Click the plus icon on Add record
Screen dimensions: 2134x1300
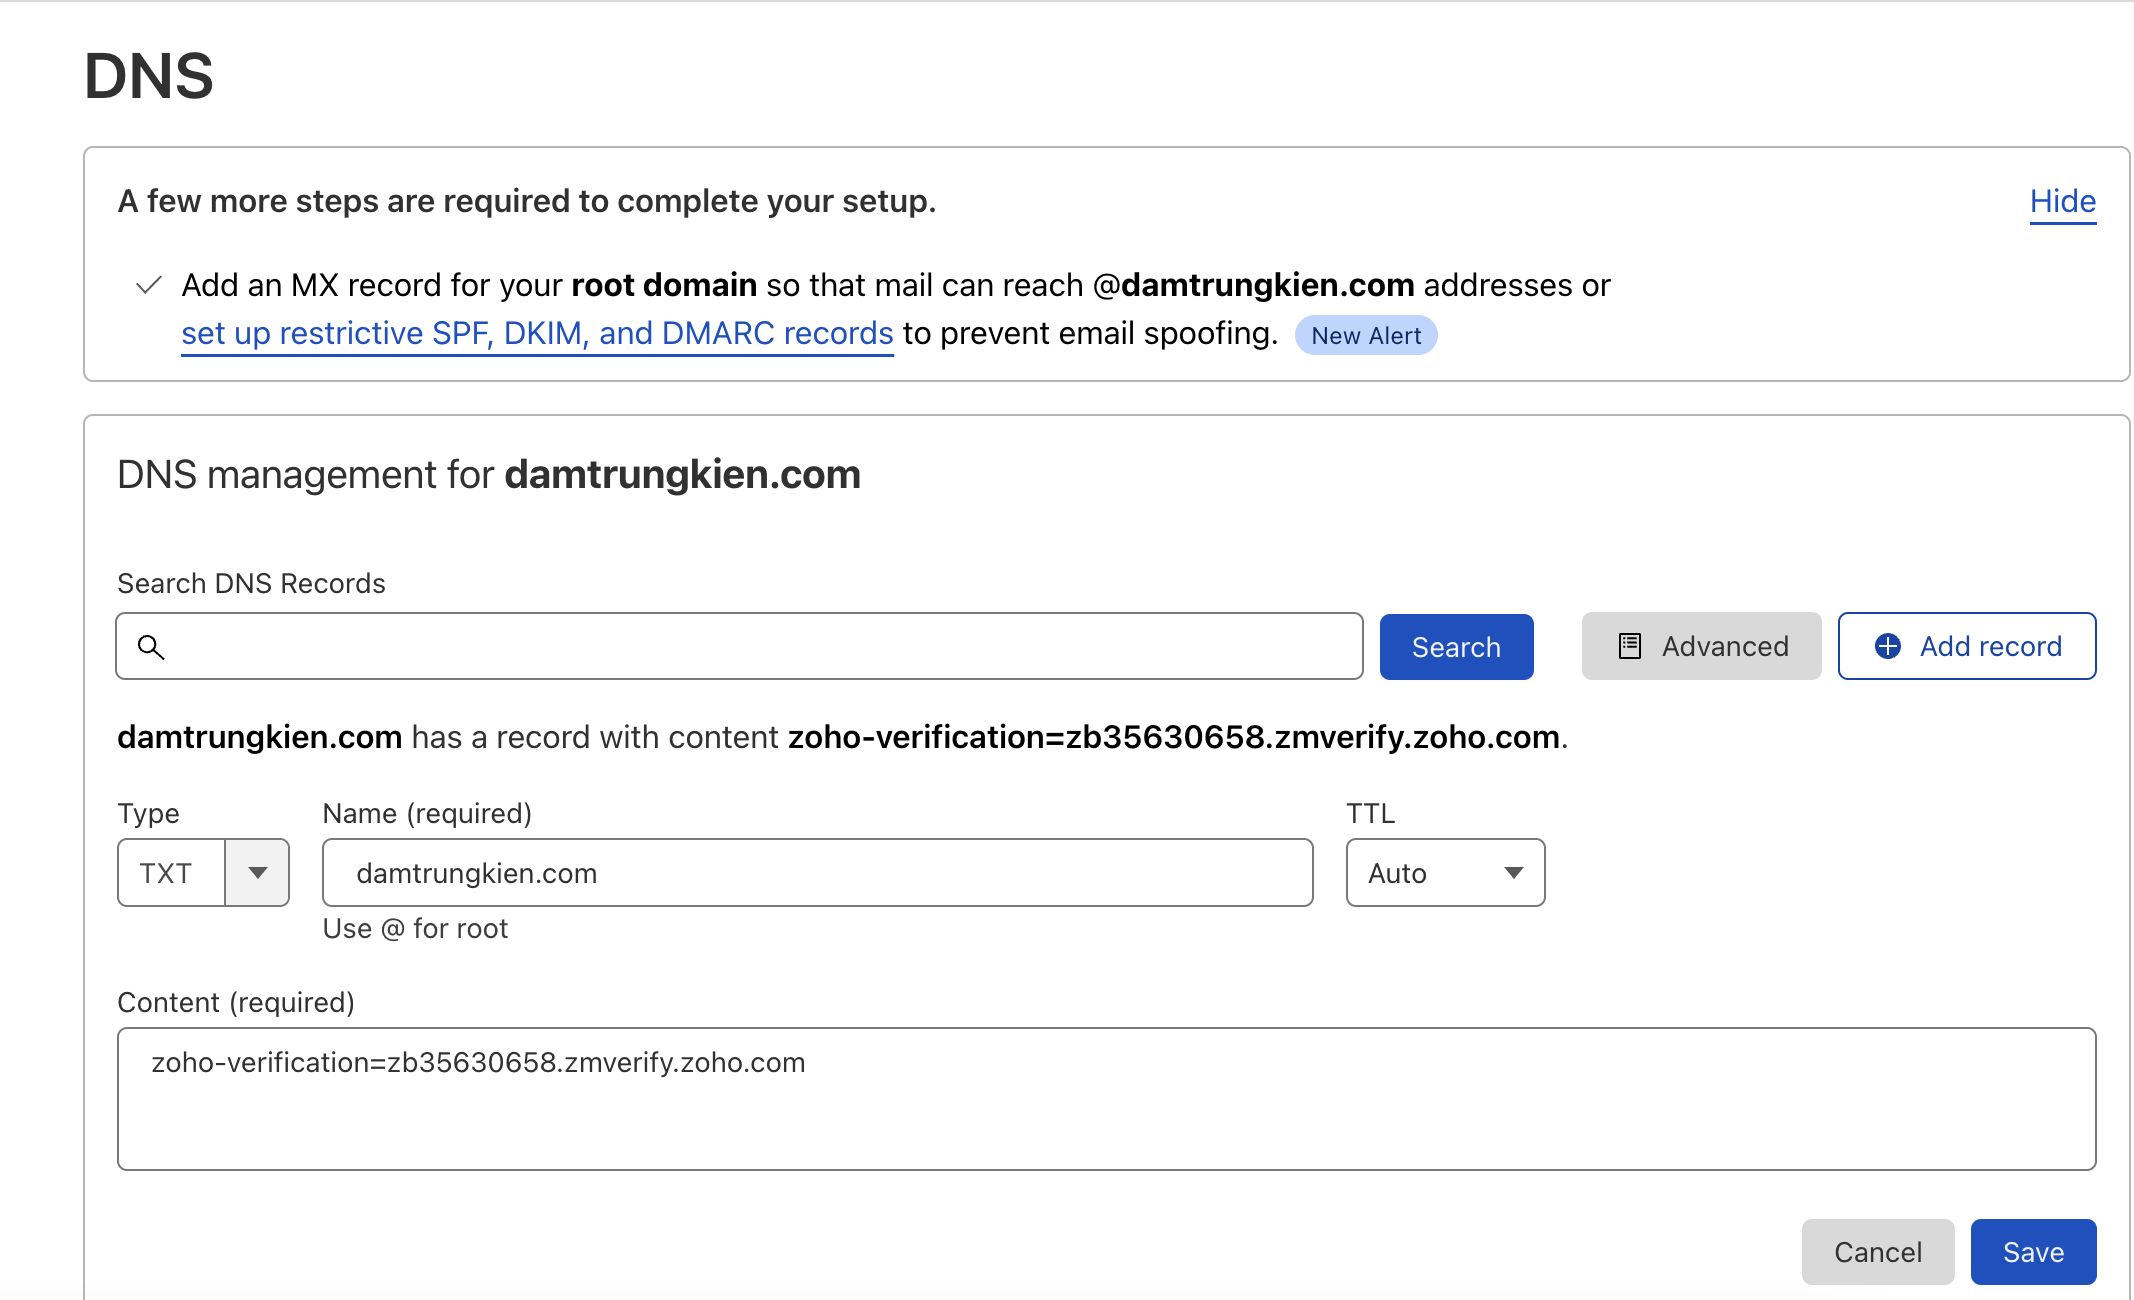(x=1887, y=646)
